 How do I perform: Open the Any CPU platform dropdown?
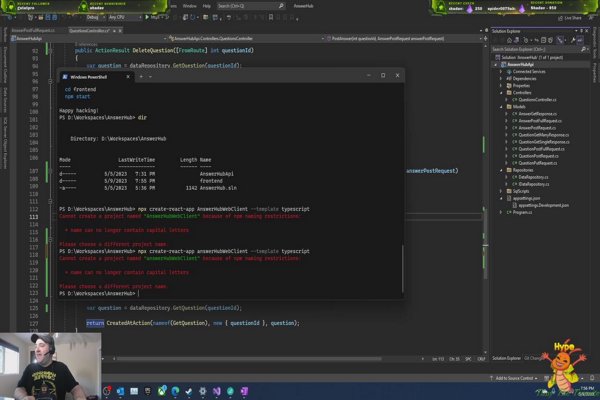pos(125,17)
